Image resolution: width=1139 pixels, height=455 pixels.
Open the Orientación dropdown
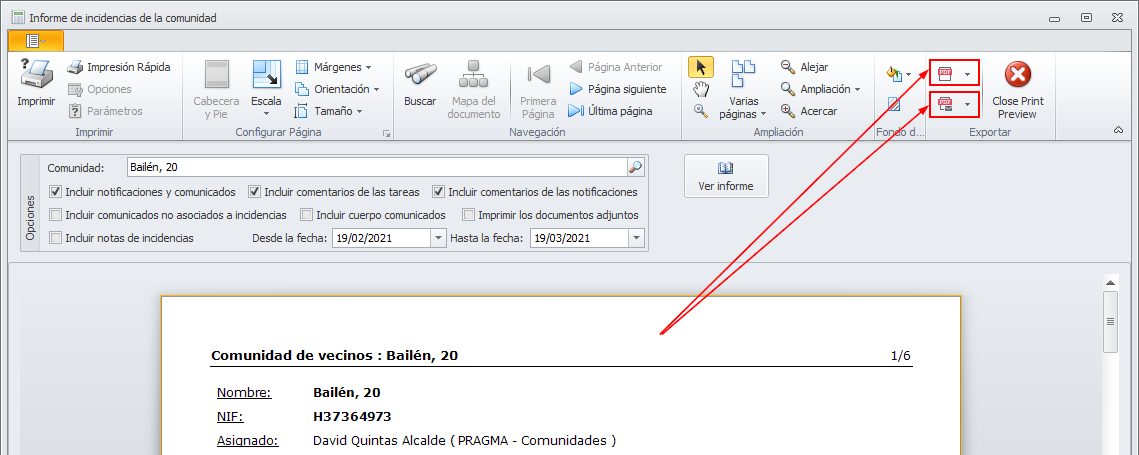tap(338, 89)
